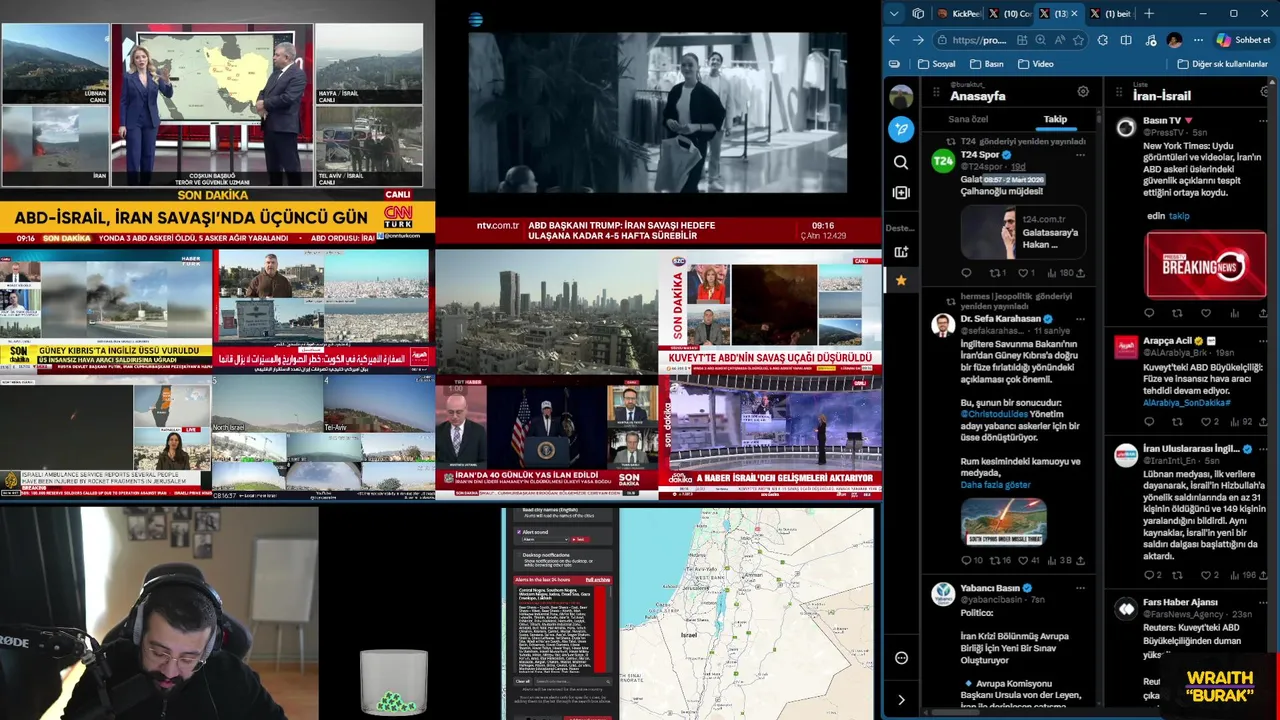This screenshot has height=720, width=1280.
Task: Toggle the Alert sound checkbox
Action: 519,532
